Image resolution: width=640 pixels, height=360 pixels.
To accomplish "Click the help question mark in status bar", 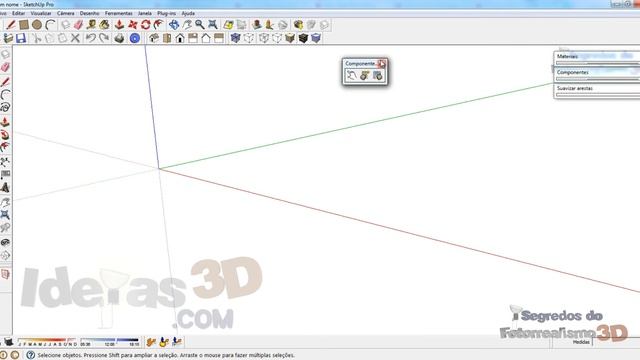I will point(31,355).
